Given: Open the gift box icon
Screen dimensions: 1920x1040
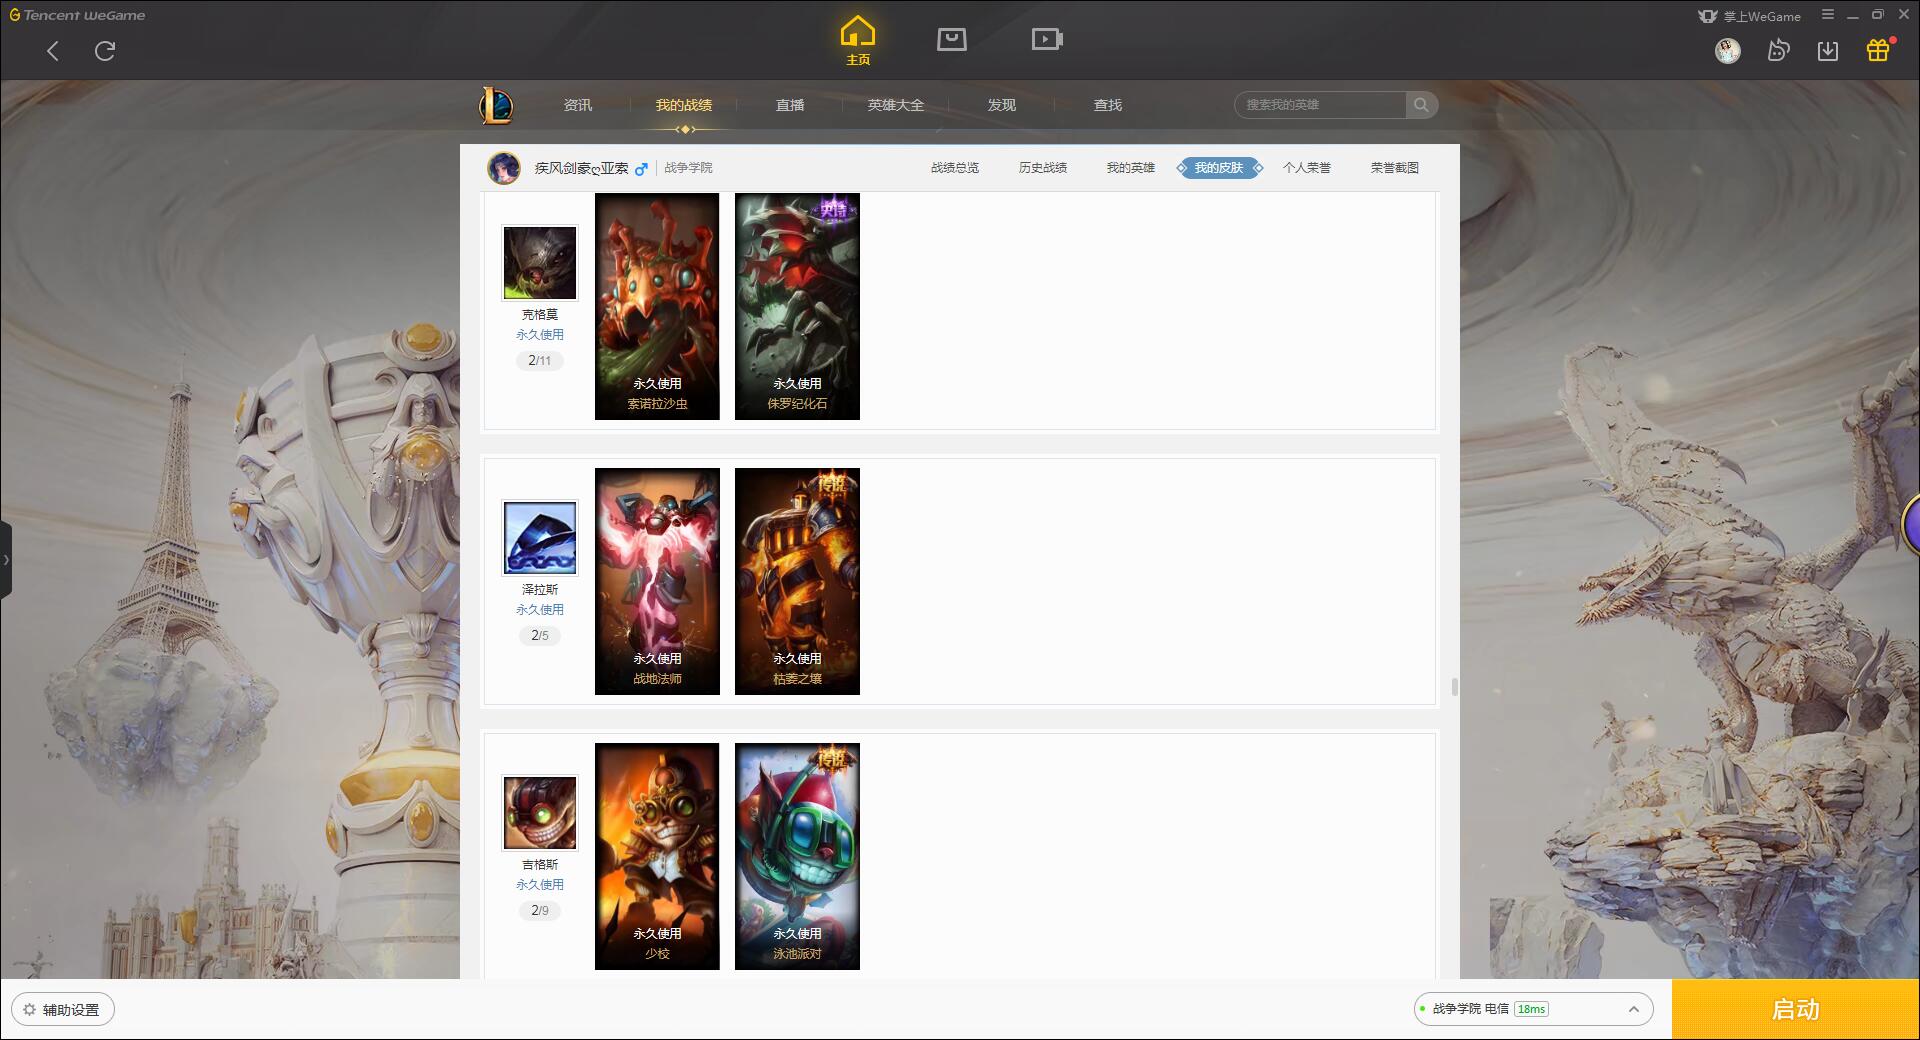Looking at the screenshot, I should 1878,50.
